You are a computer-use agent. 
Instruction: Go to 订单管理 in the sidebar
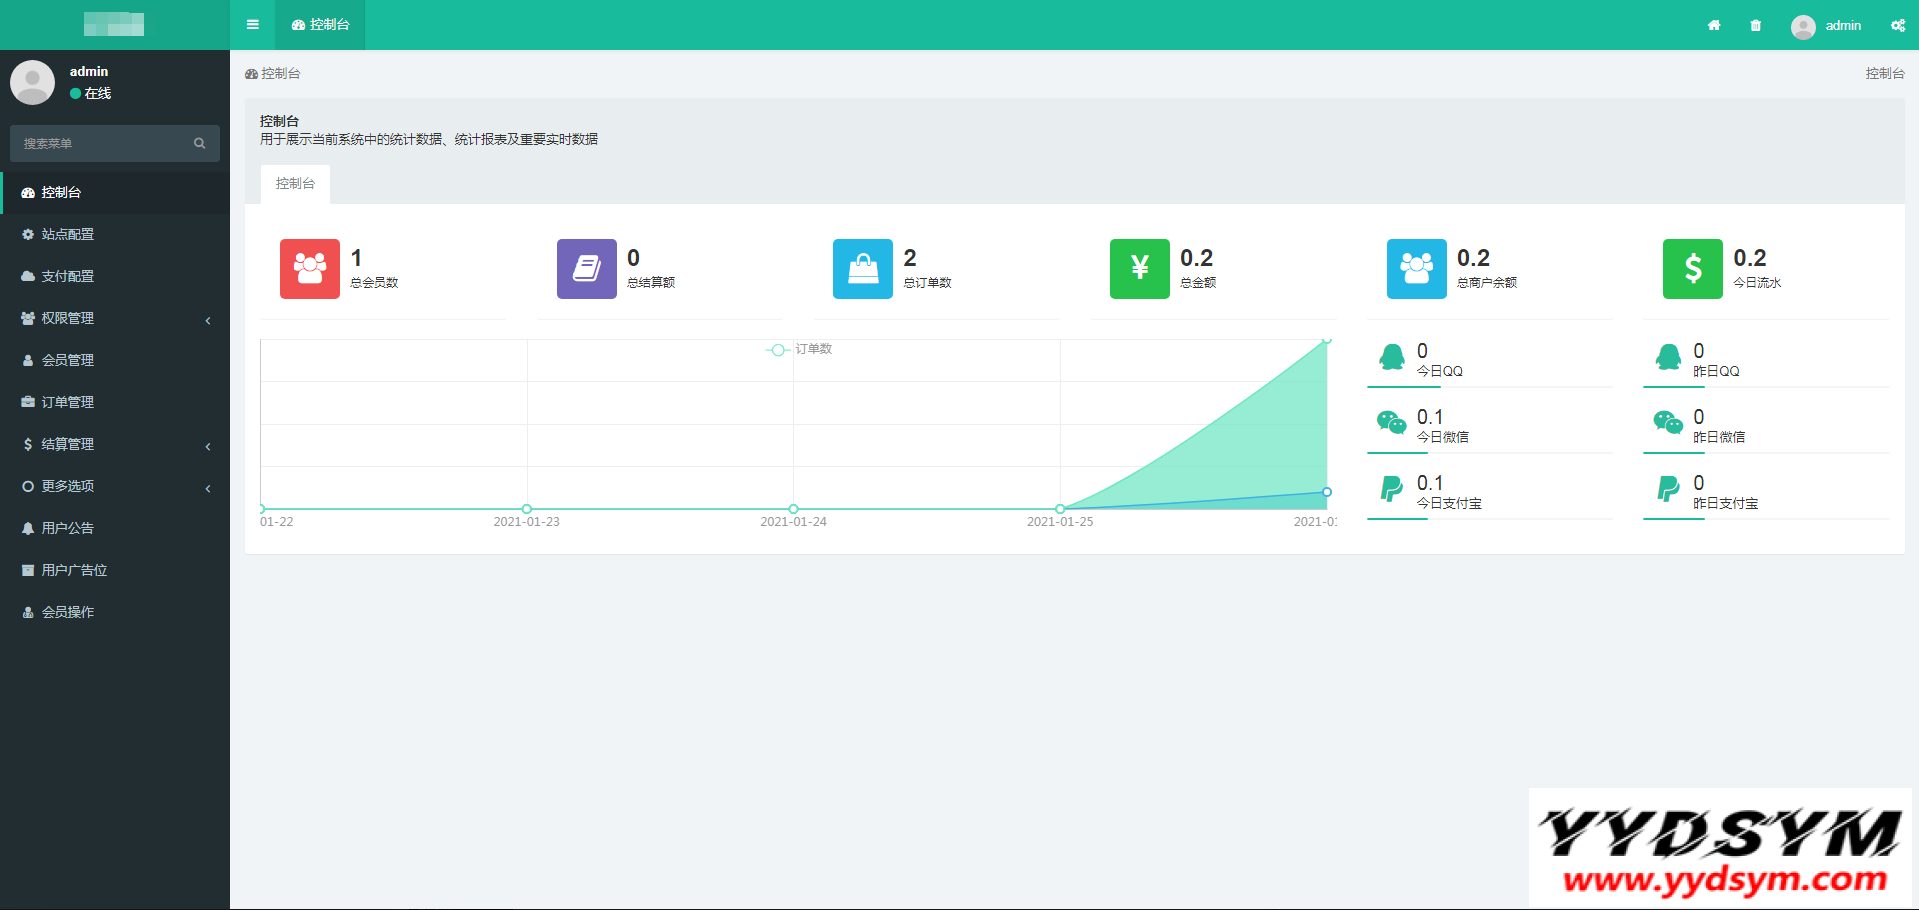(x=68, y=402)
